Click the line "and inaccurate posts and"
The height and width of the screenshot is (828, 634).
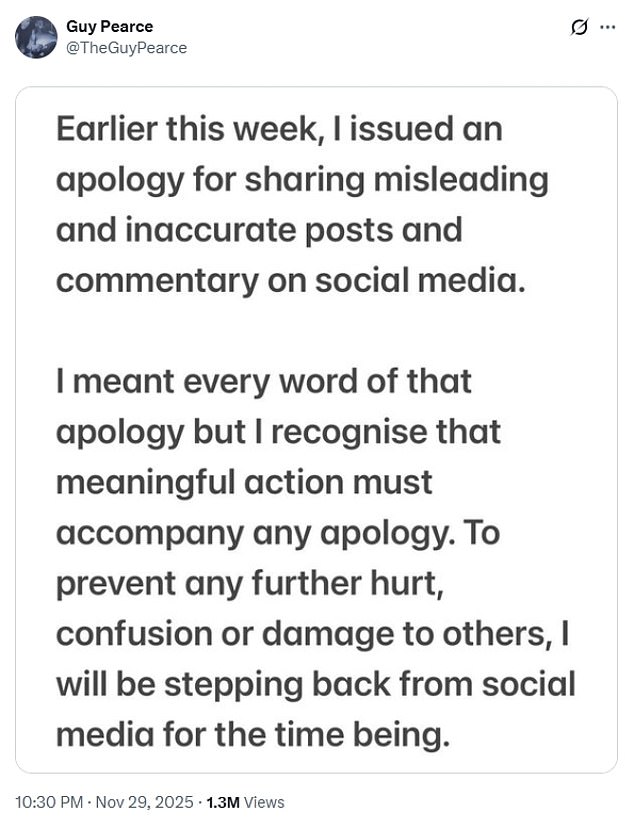259,230
